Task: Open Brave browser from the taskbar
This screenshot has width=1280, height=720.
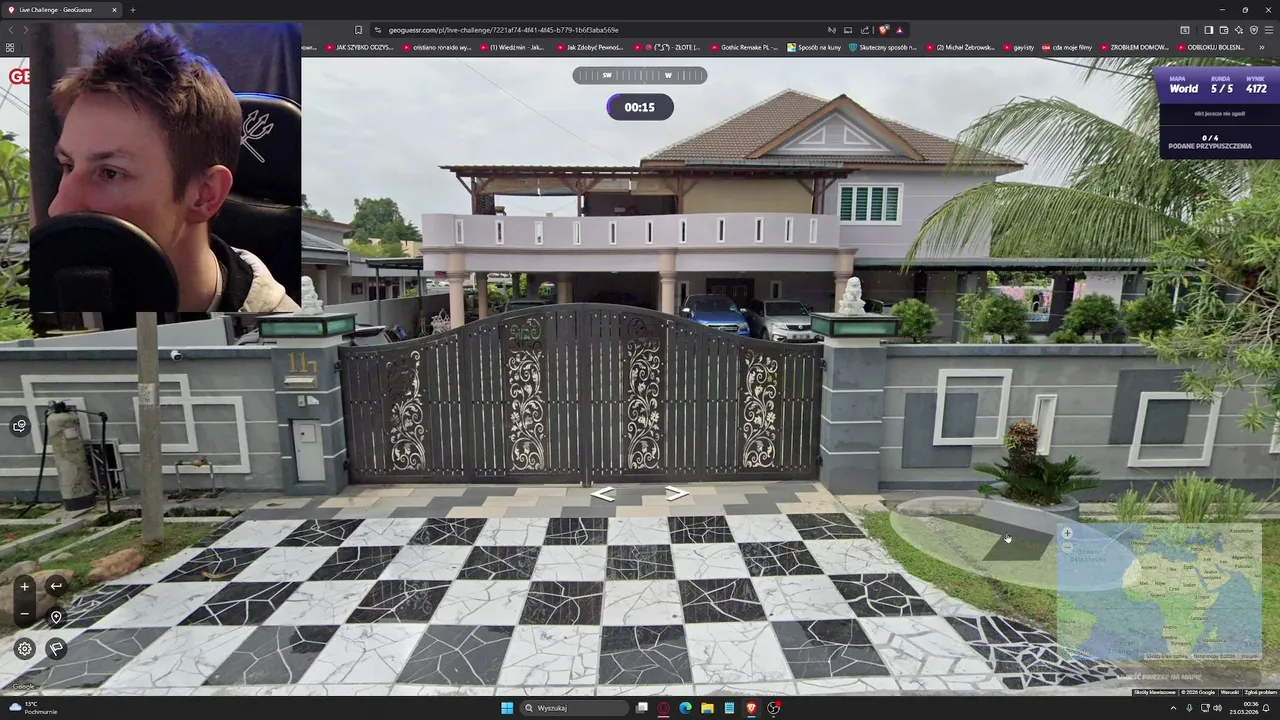Action: [x=751, y=708]
